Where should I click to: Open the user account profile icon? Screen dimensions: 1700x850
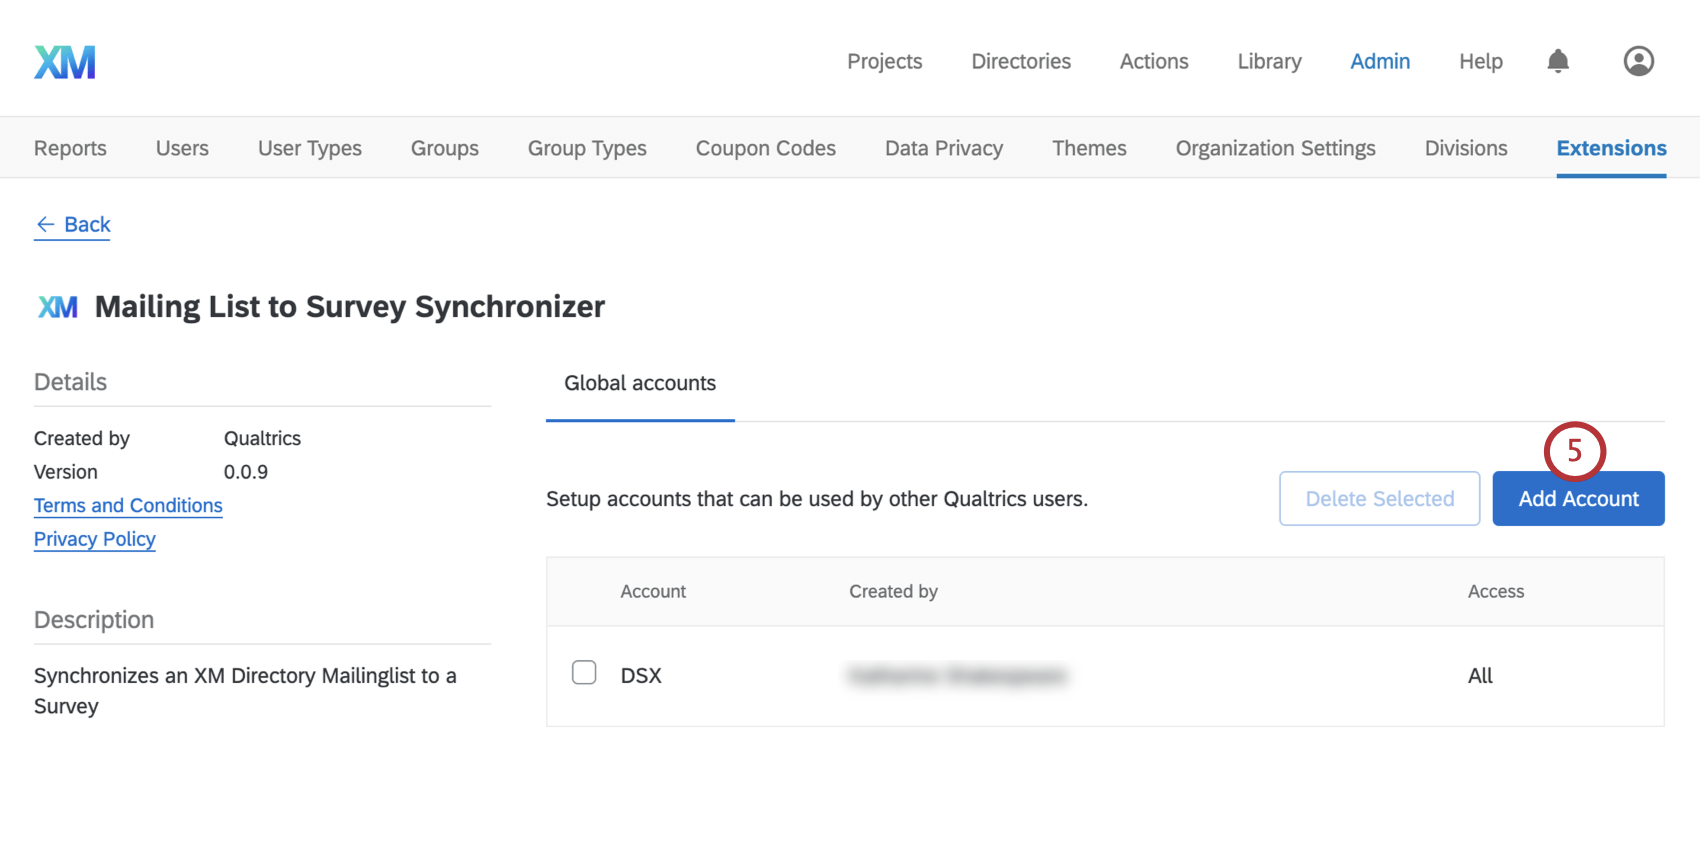[1638, 61]
